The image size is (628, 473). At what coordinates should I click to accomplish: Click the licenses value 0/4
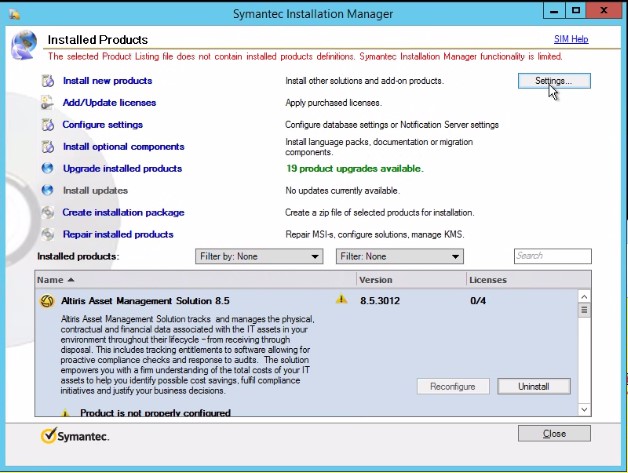point(478,301)
